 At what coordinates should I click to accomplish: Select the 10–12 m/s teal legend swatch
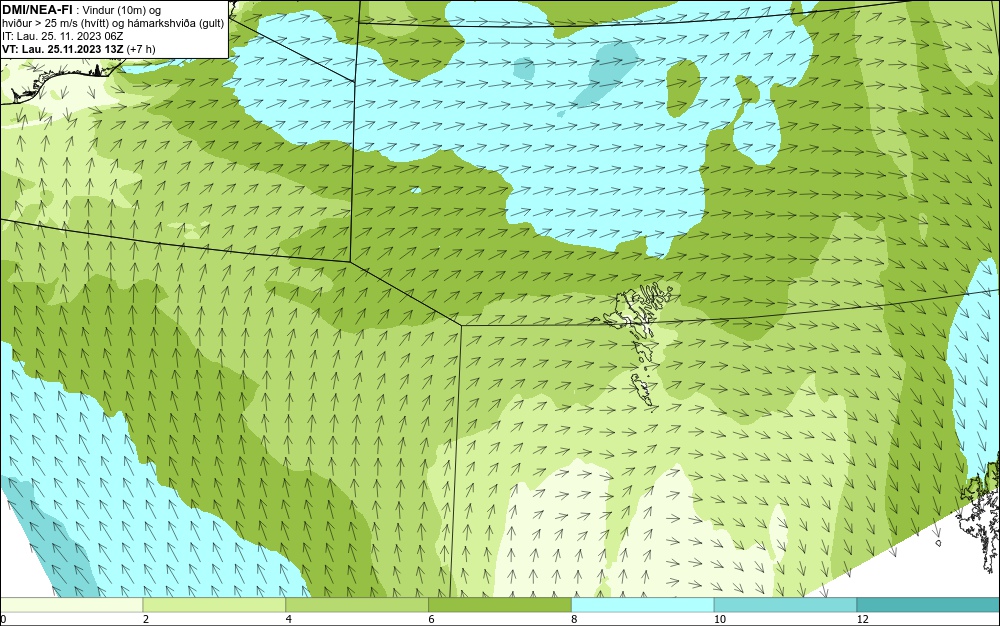(x=786, y=604)
